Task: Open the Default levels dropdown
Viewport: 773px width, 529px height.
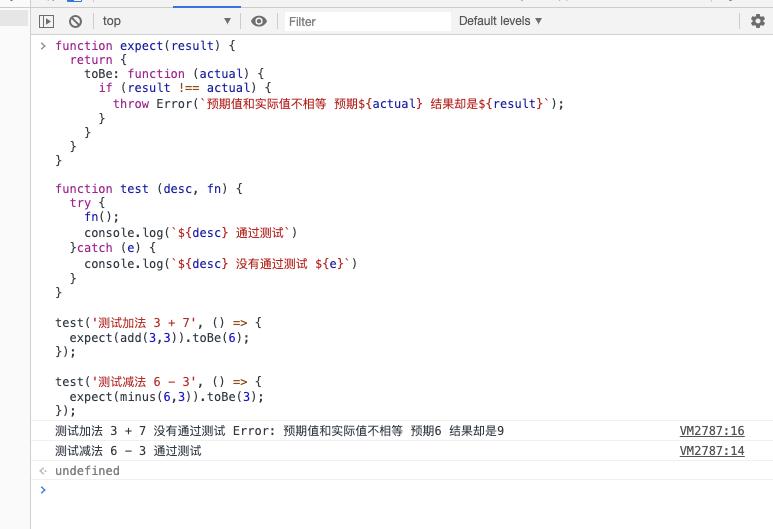Action: (500, 21)
